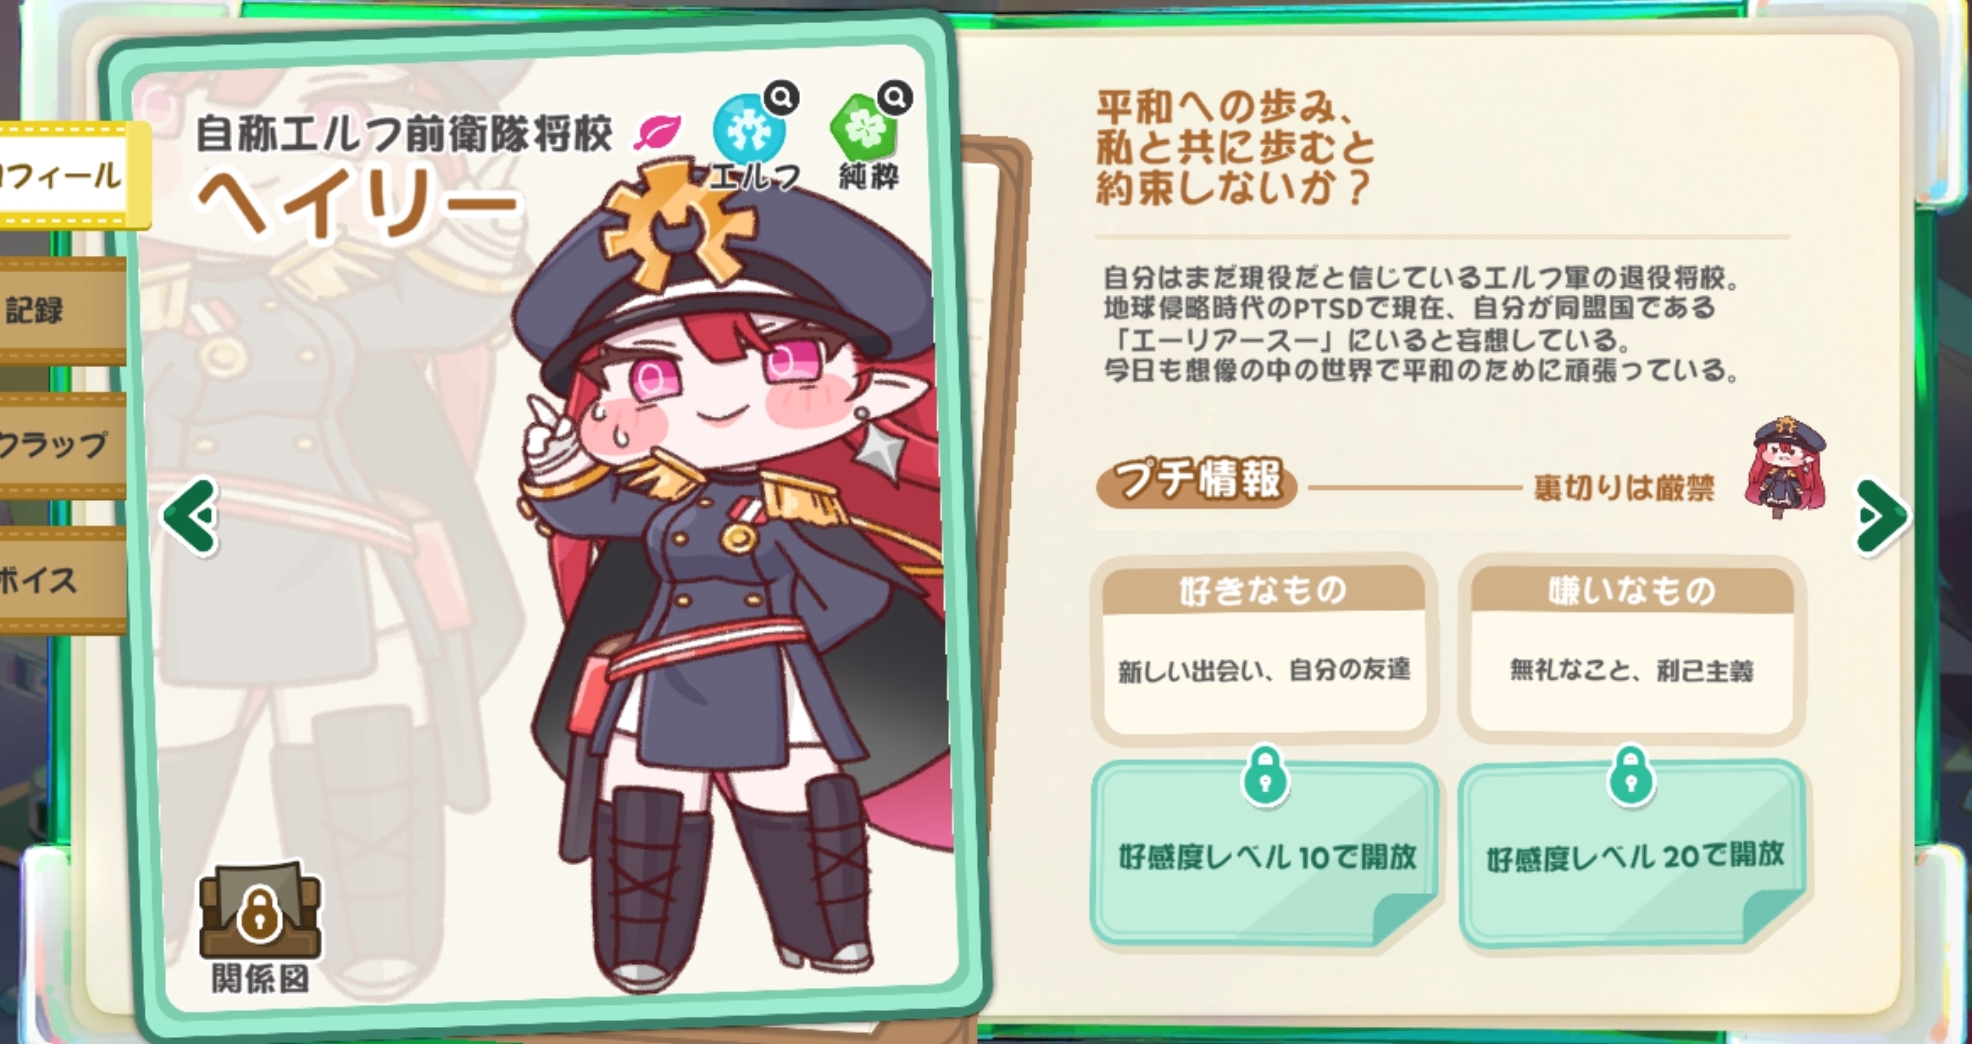
Task: Click the blue エルフ race icon
Action: [748, 130]
